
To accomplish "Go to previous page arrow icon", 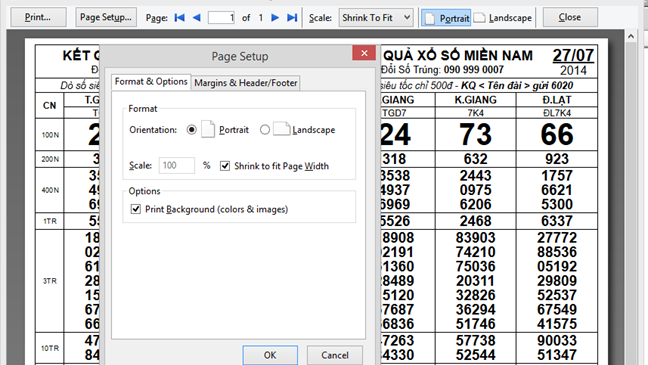I will pos(197,17).
